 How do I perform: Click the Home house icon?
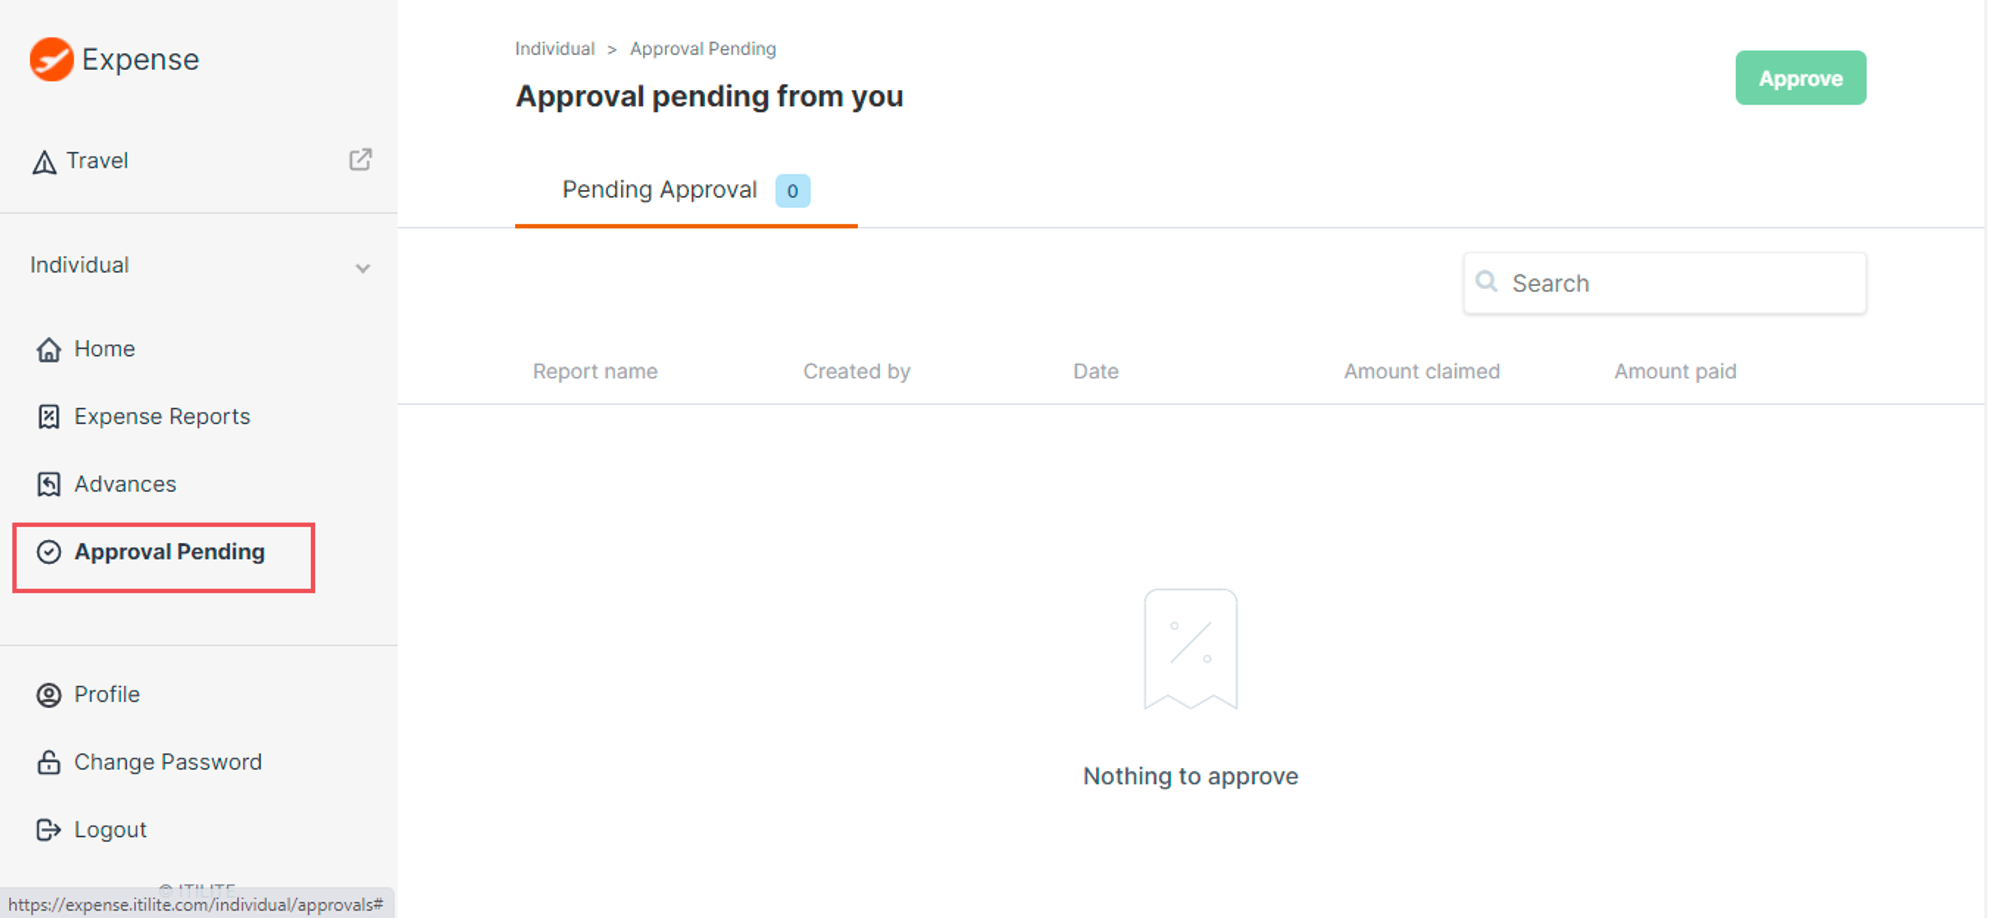(48, 349)
